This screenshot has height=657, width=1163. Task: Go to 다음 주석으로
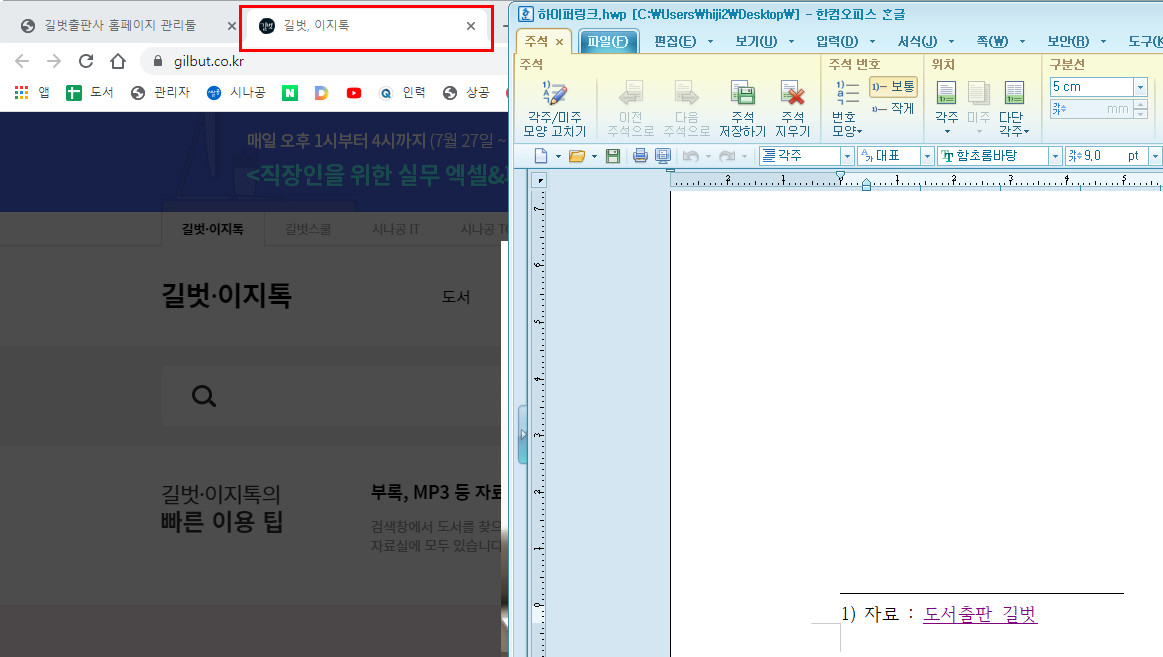686,108
